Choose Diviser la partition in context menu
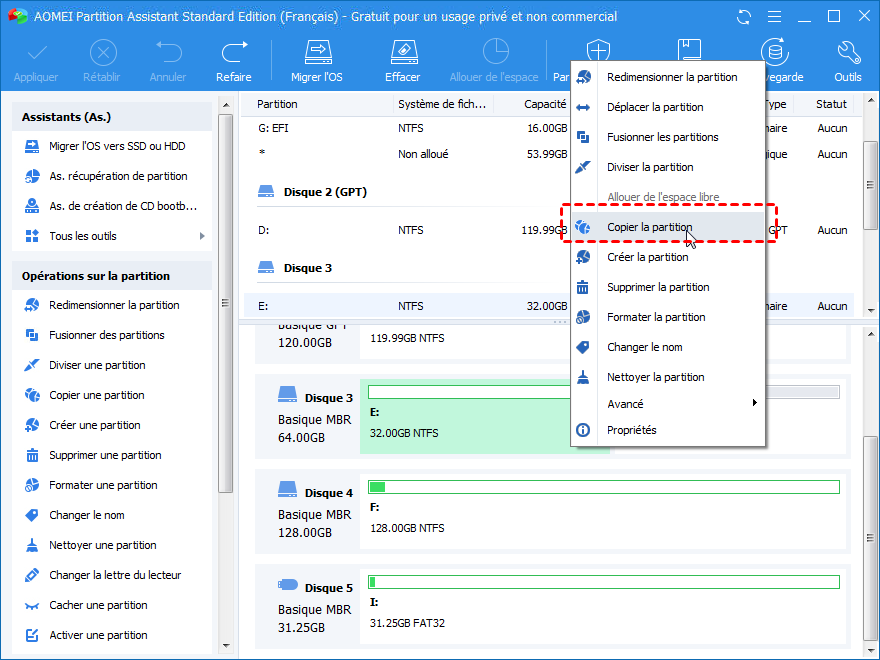This screenshot has height=660, width=880. (668, 167)
